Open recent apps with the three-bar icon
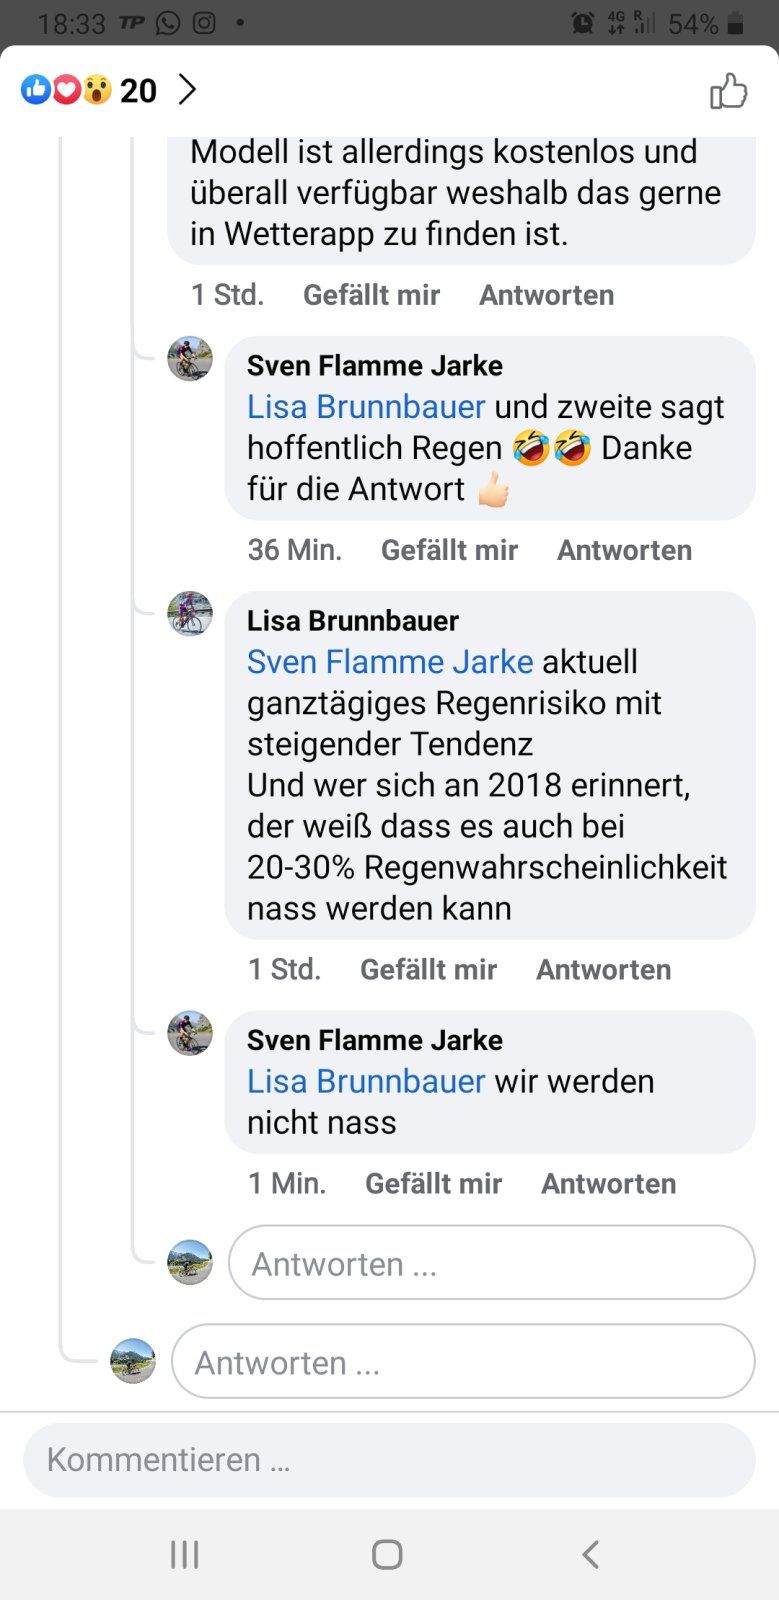Viewport: 779px width, 1600px height. tap(185, 1554)
